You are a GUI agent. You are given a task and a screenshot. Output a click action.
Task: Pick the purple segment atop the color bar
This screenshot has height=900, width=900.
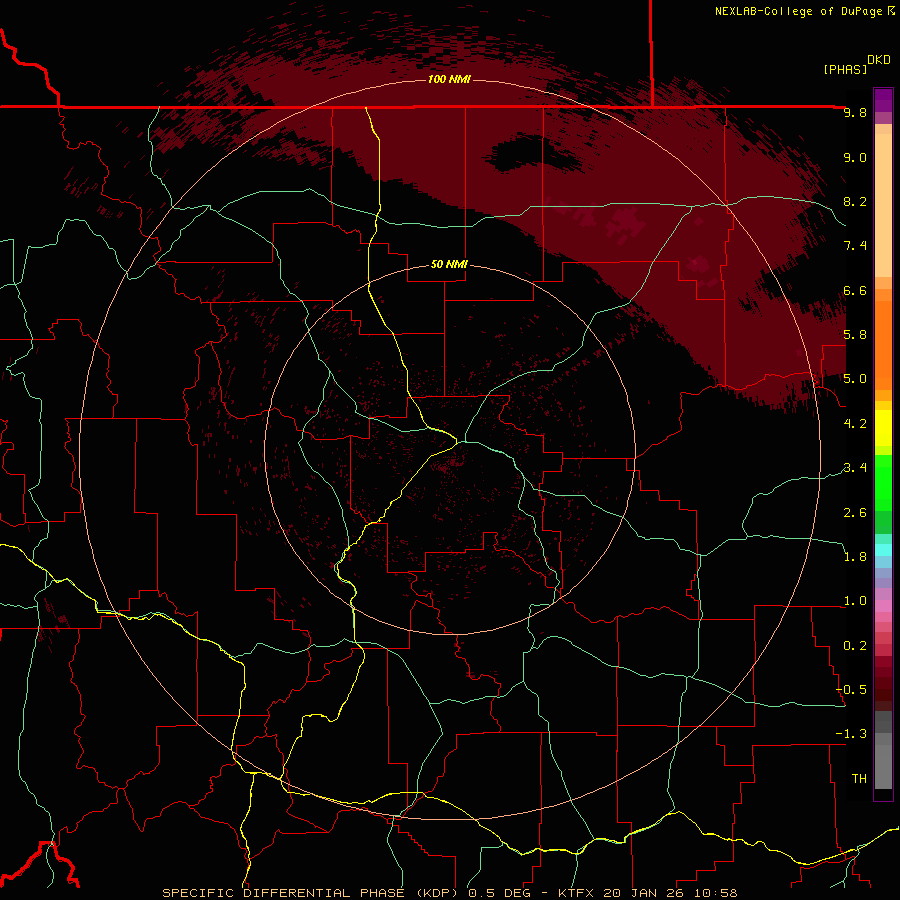(x=883, y=100)
